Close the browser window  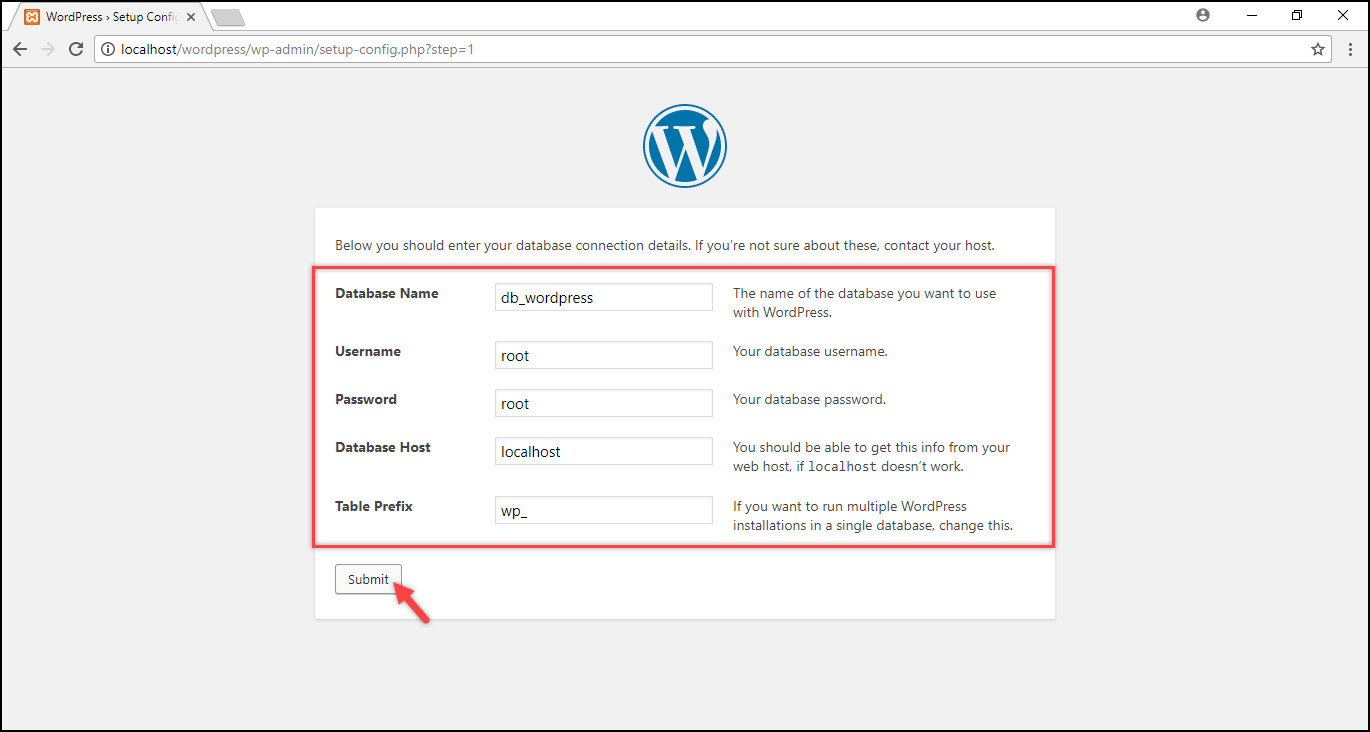coord(1343,15)
